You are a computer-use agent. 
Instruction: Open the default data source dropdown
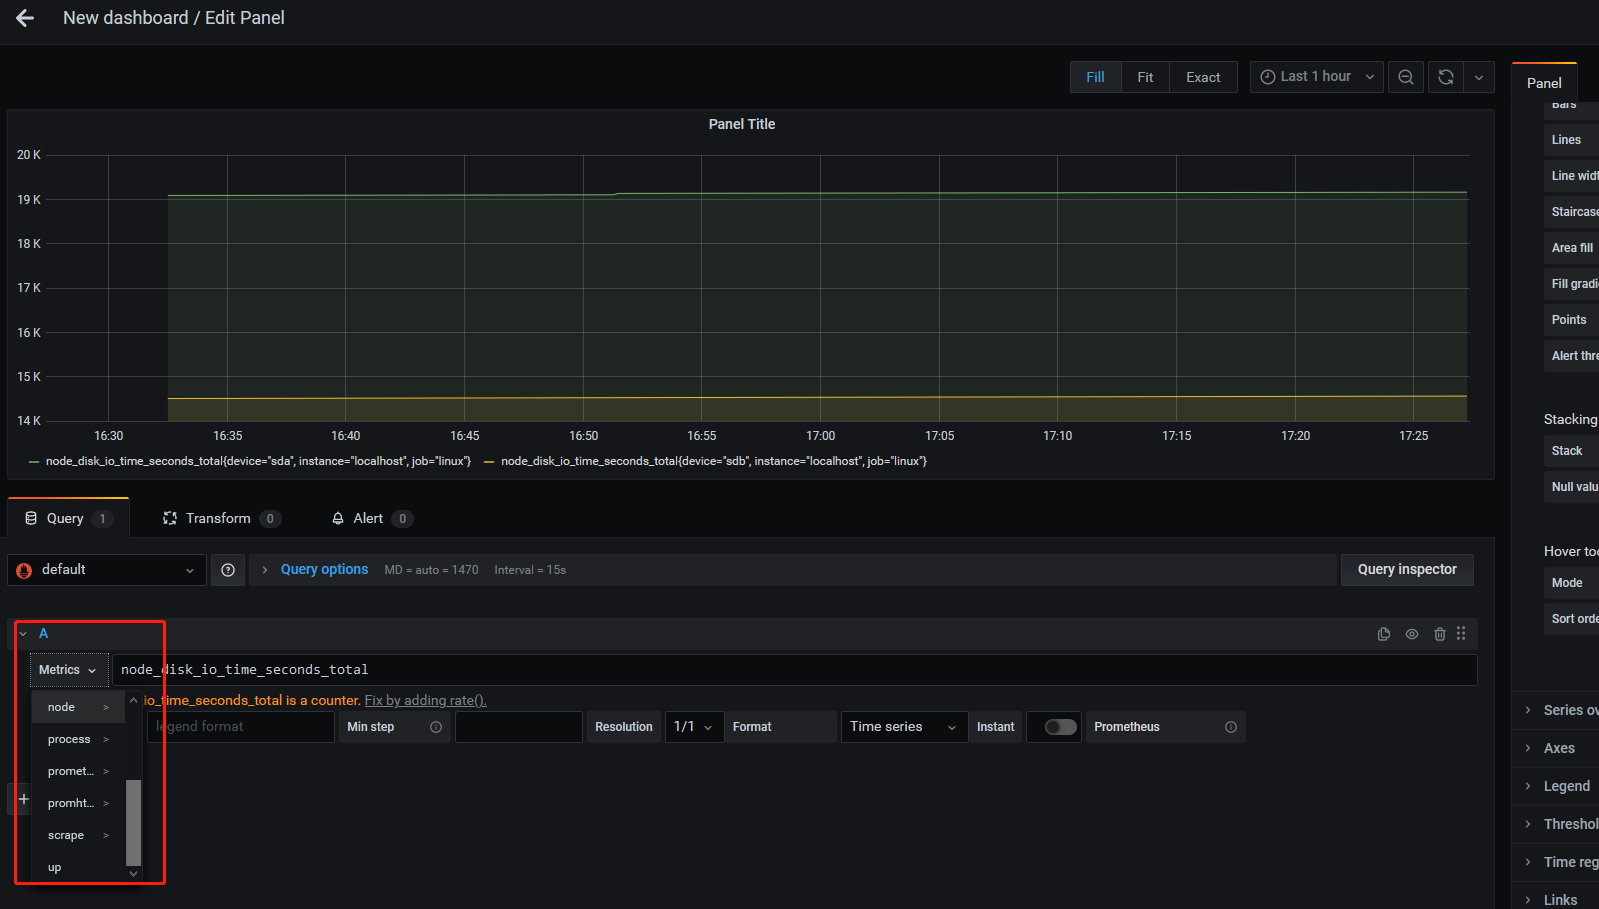pyautogui.click(x=107, y=570)
